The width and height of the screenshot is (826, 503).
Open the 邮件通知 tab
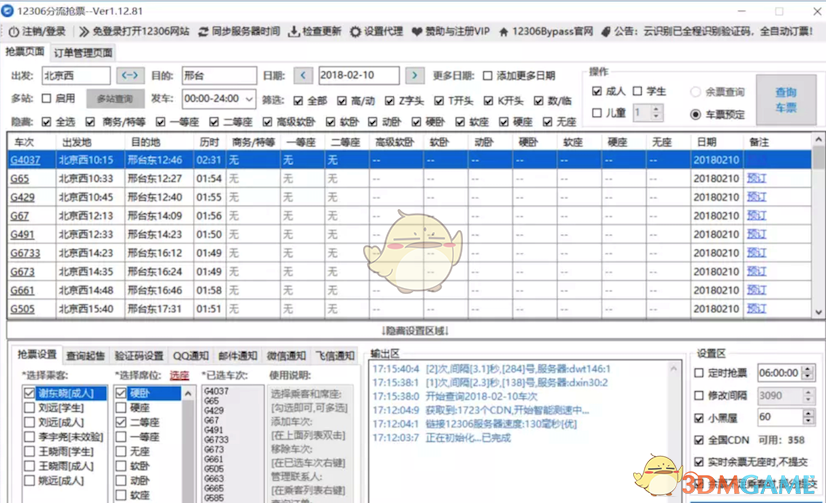[238, 356]
